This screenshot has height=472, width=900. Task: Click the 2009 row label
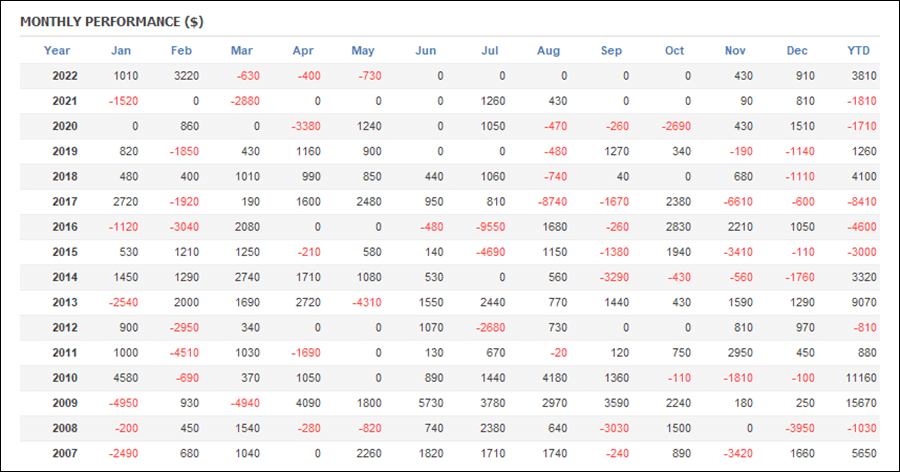(65, 403)
